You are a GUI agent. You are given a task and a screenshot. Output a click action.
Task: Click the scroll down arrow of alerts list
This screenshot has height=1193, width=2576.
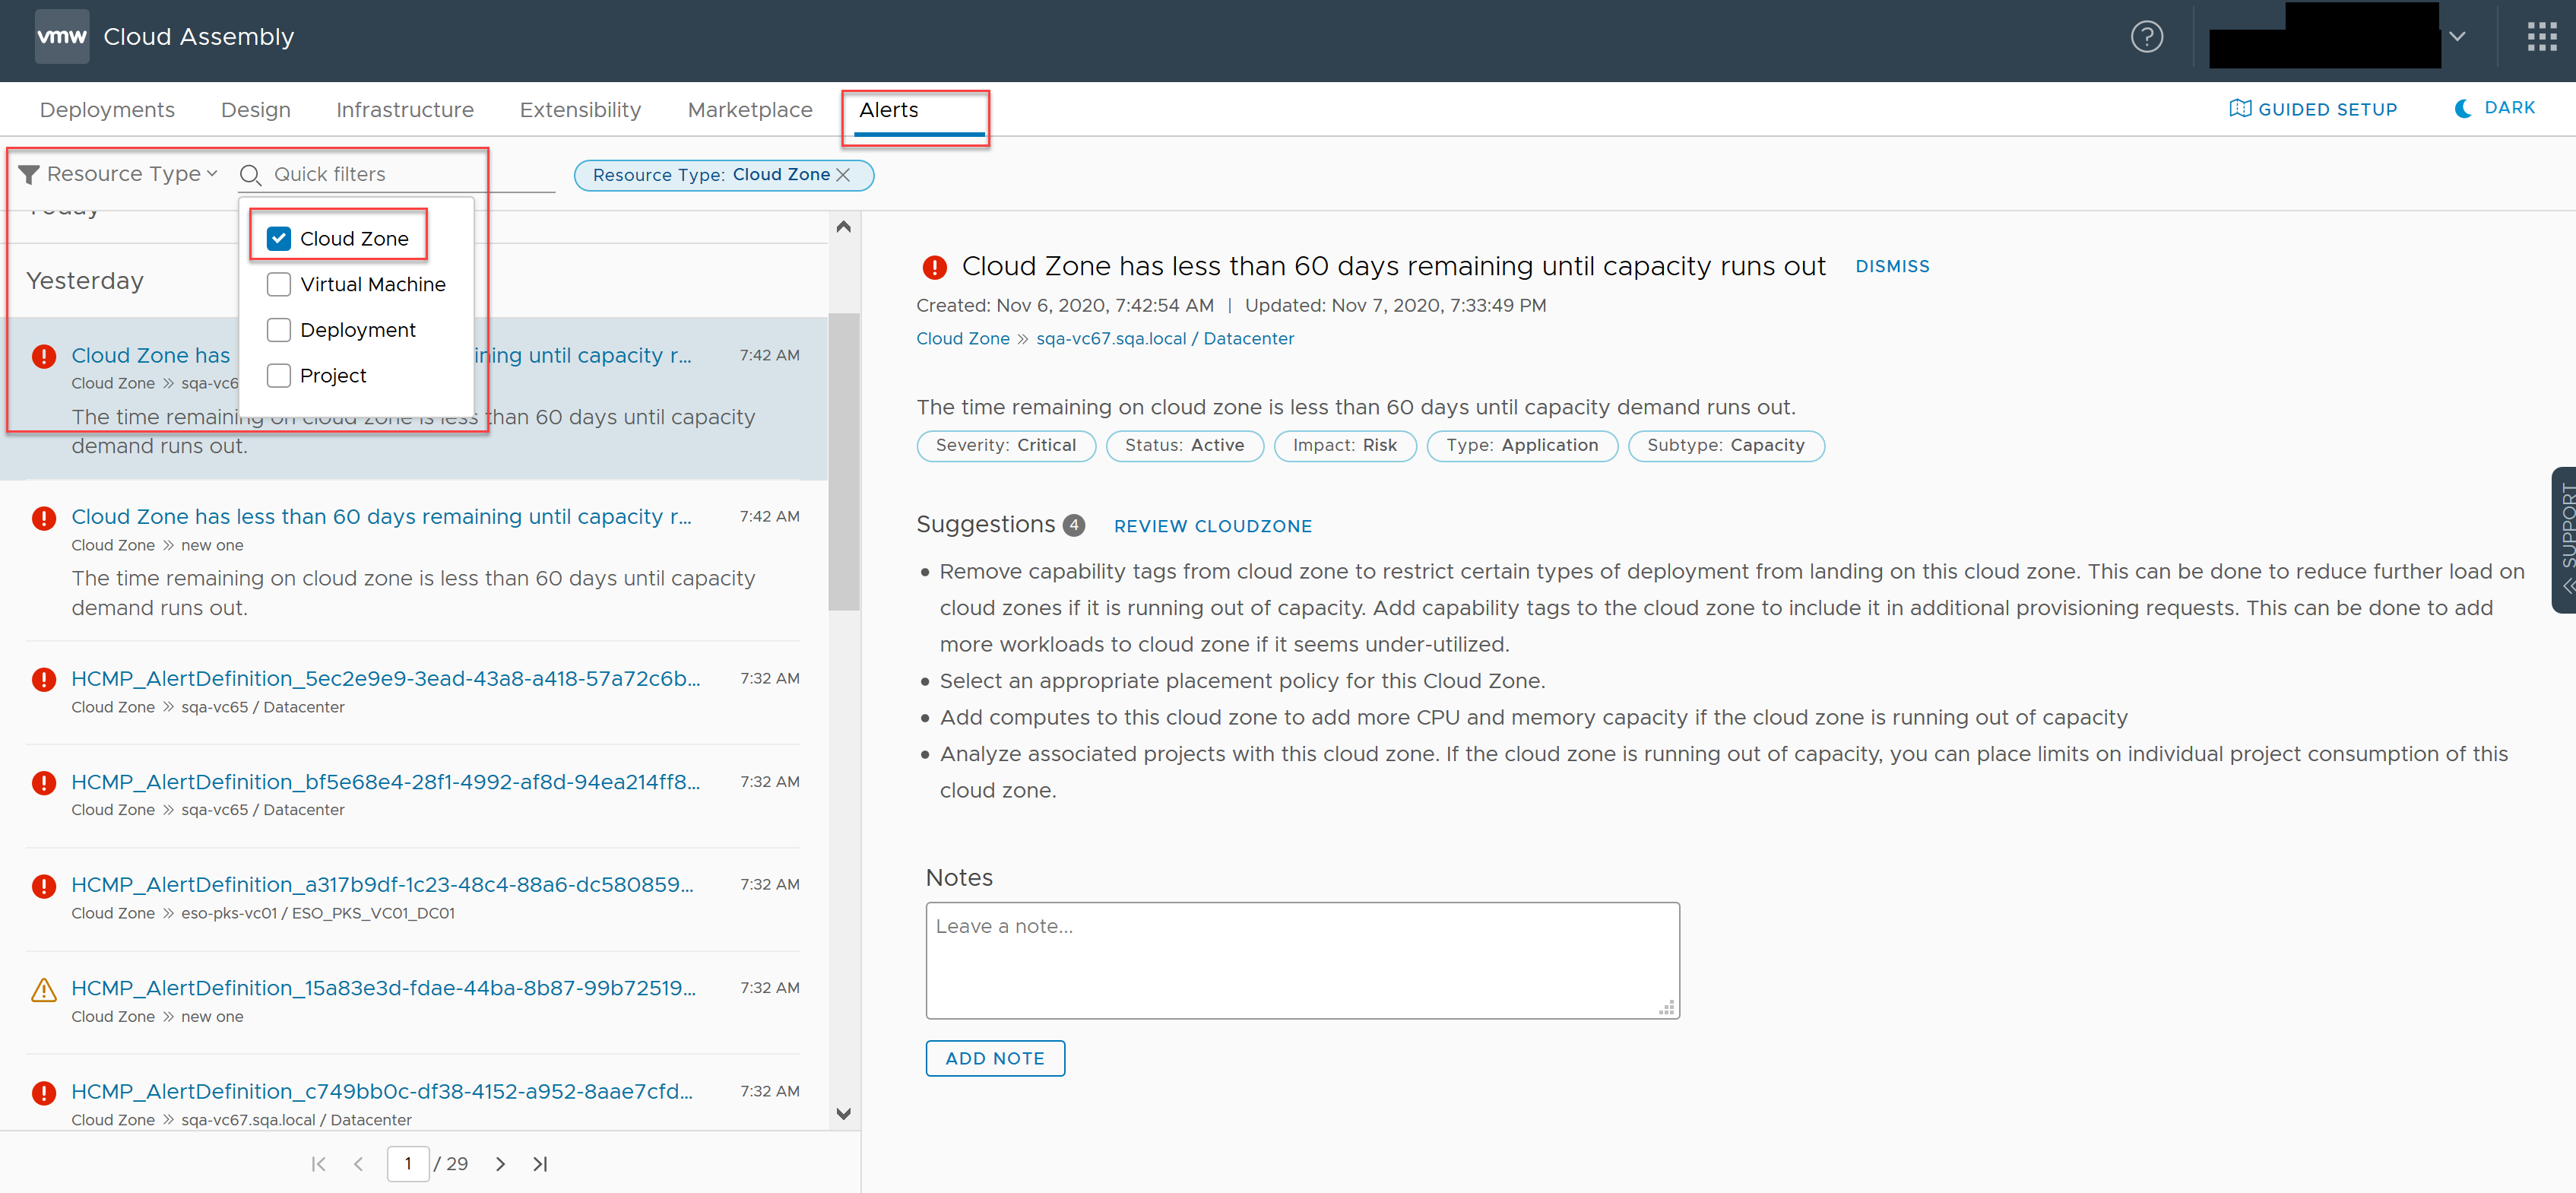pos(843,1113)
